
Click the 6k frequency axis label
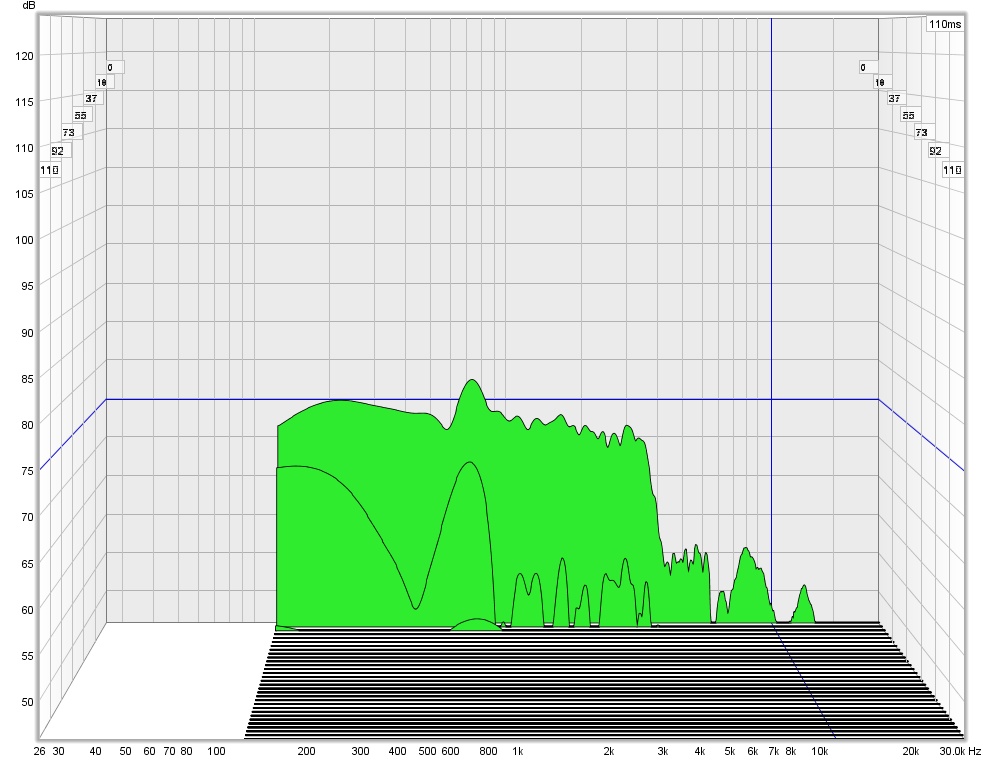tap(753, 751)
